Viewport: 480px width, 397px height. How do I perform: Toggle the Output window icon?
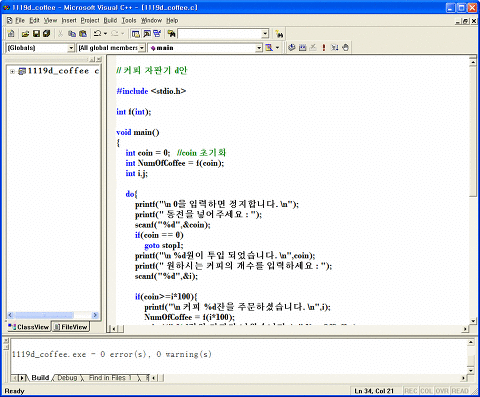coord(147,34)
